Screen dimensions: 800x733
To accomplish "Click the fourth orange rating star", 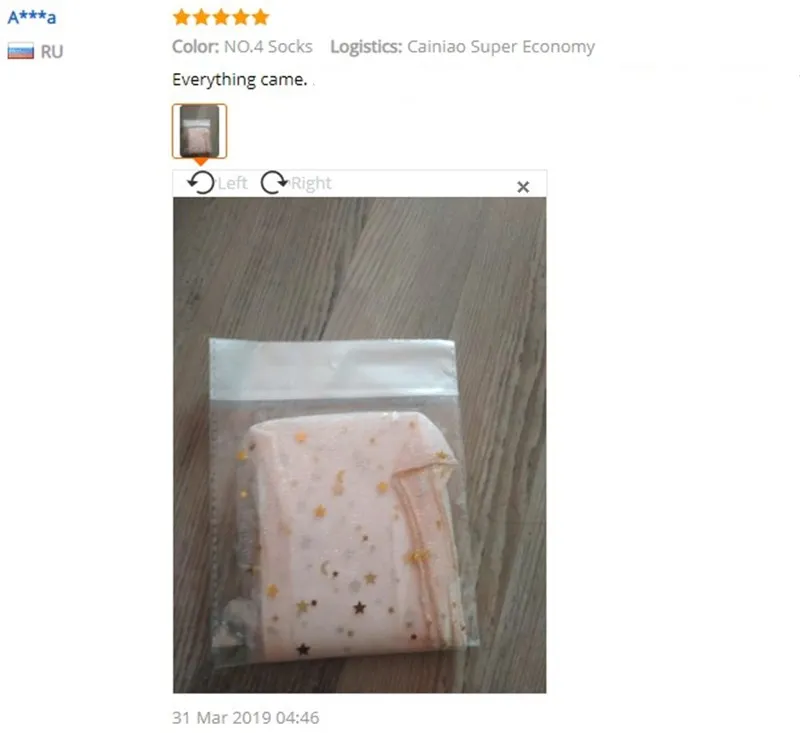I will [x=241, y=17].
